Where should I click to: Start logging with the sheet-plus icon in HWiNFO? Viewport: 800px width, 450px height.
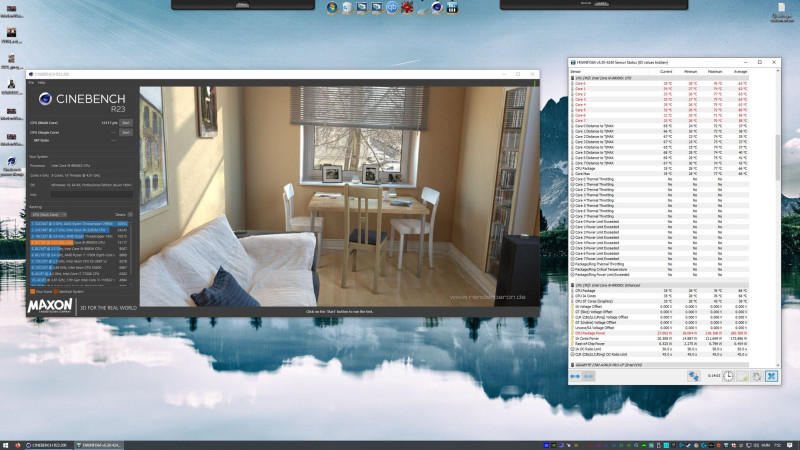coord(742,376)
